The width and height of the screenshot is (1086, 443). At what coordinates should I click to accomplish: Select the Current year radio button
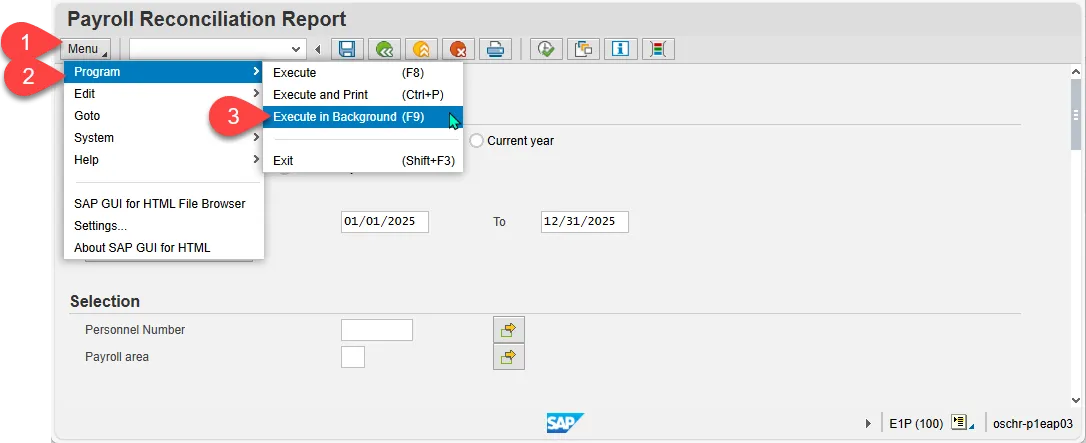[x=477, y=141]
